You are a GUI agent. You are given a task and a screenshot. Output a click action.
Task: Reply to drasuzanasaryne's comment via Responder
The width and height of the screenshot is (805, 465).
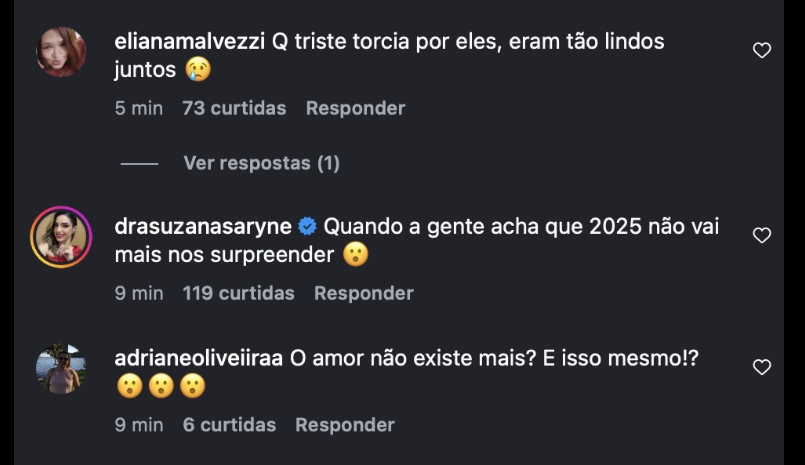point(363,293)
